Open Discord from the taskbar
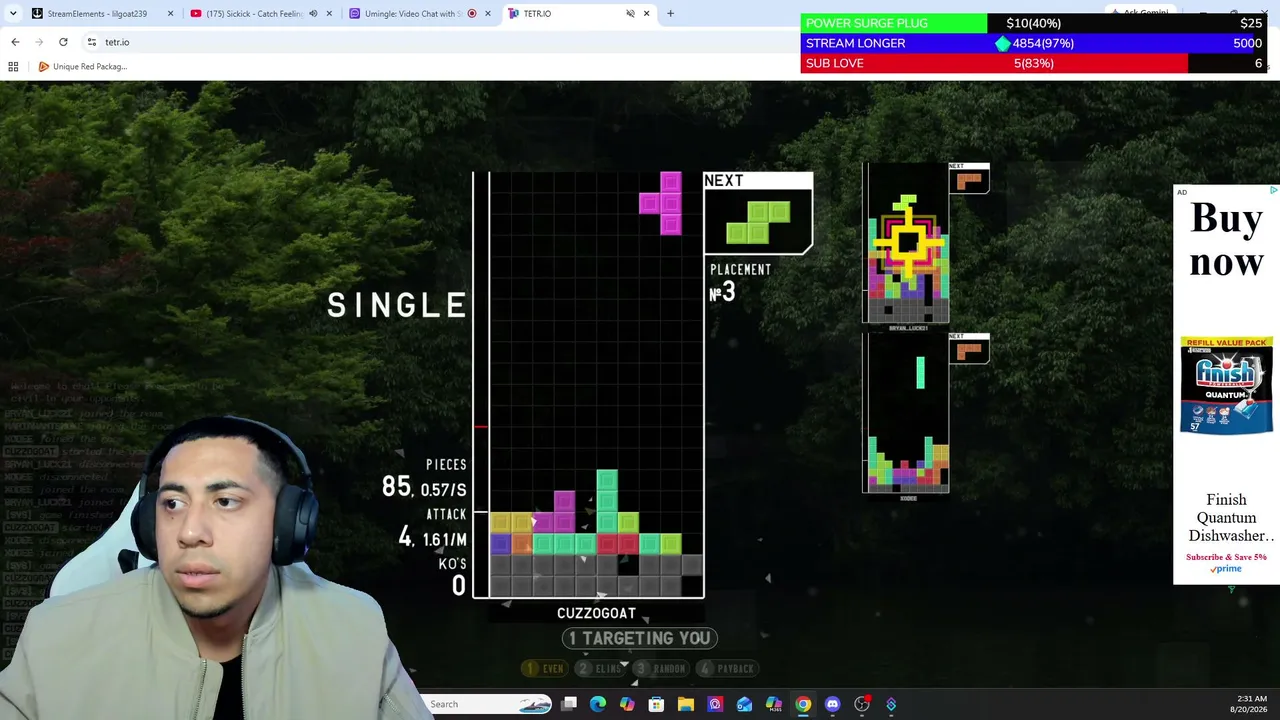 pos(832,704)
